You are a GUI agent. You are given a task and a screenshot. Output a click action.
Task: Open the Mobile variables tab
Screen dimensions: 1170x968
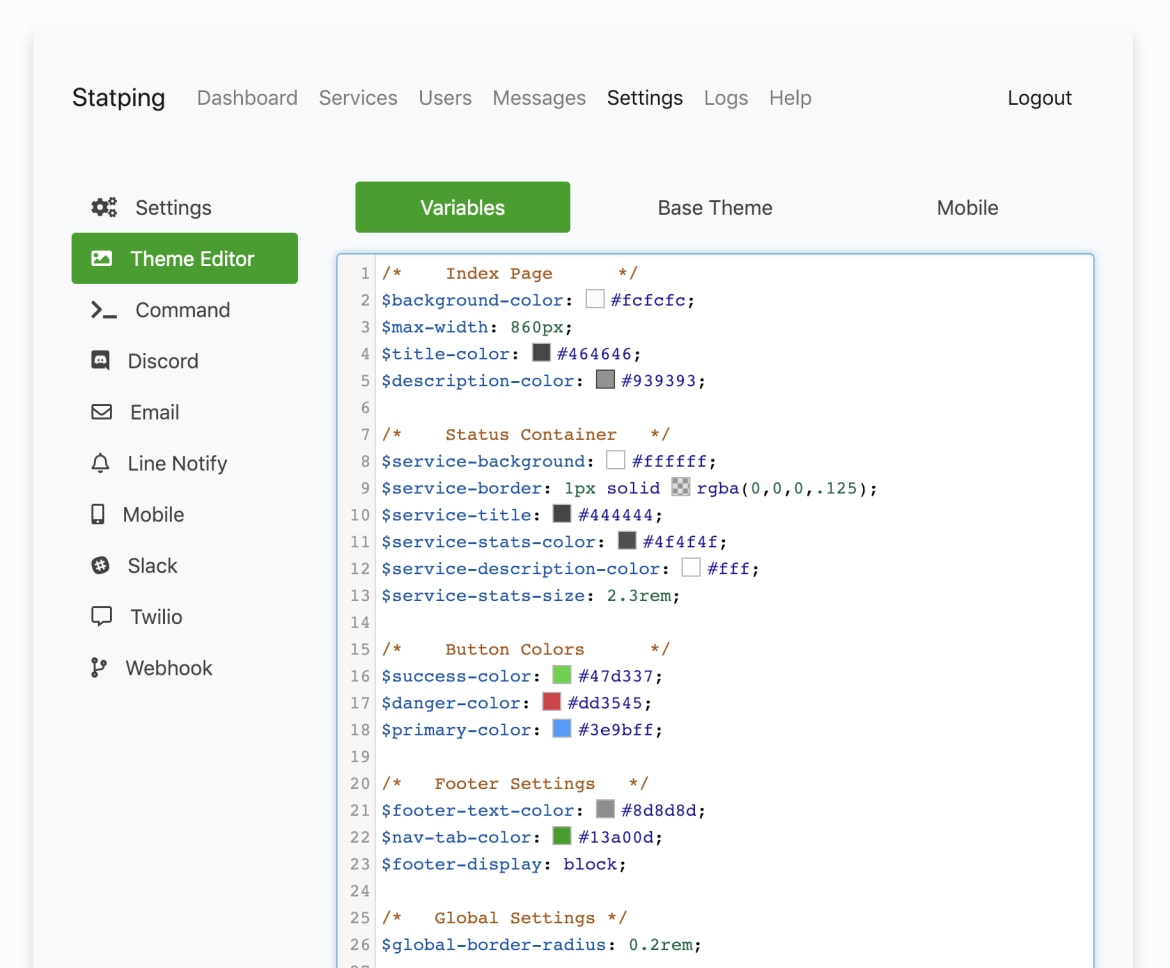click(967, 207)
